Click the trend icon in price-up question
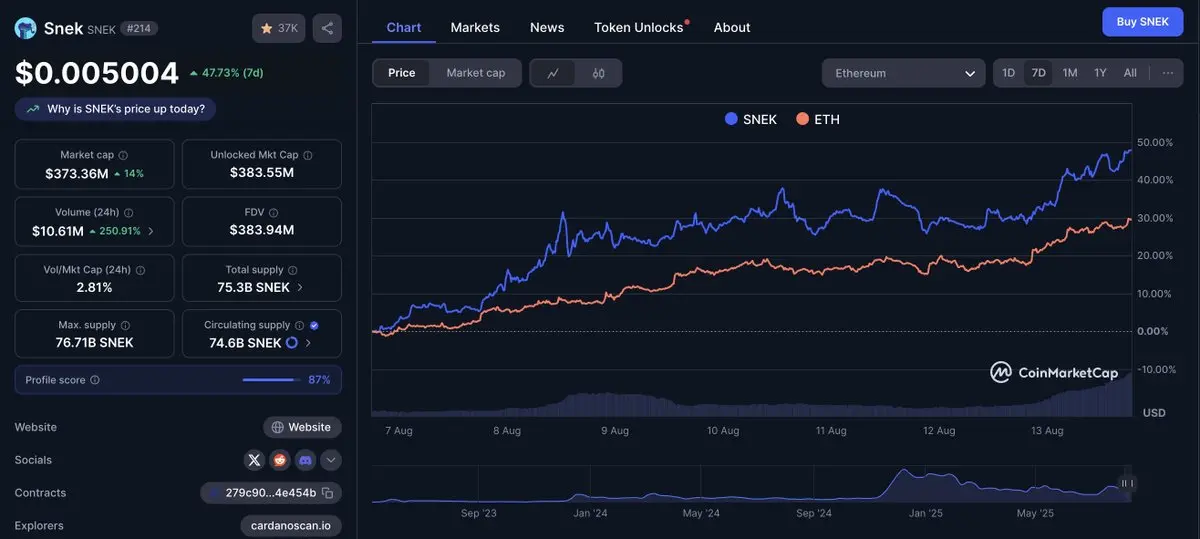This screenshot has height=539, width=1200. [x=33, y=109]
